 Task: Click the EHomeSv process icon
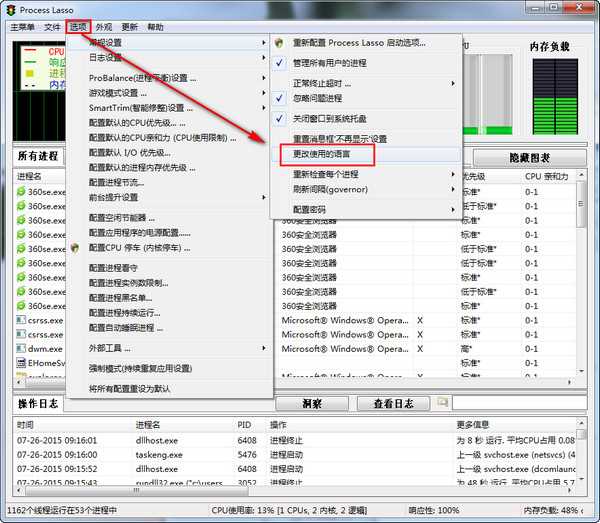coord(21,364)
